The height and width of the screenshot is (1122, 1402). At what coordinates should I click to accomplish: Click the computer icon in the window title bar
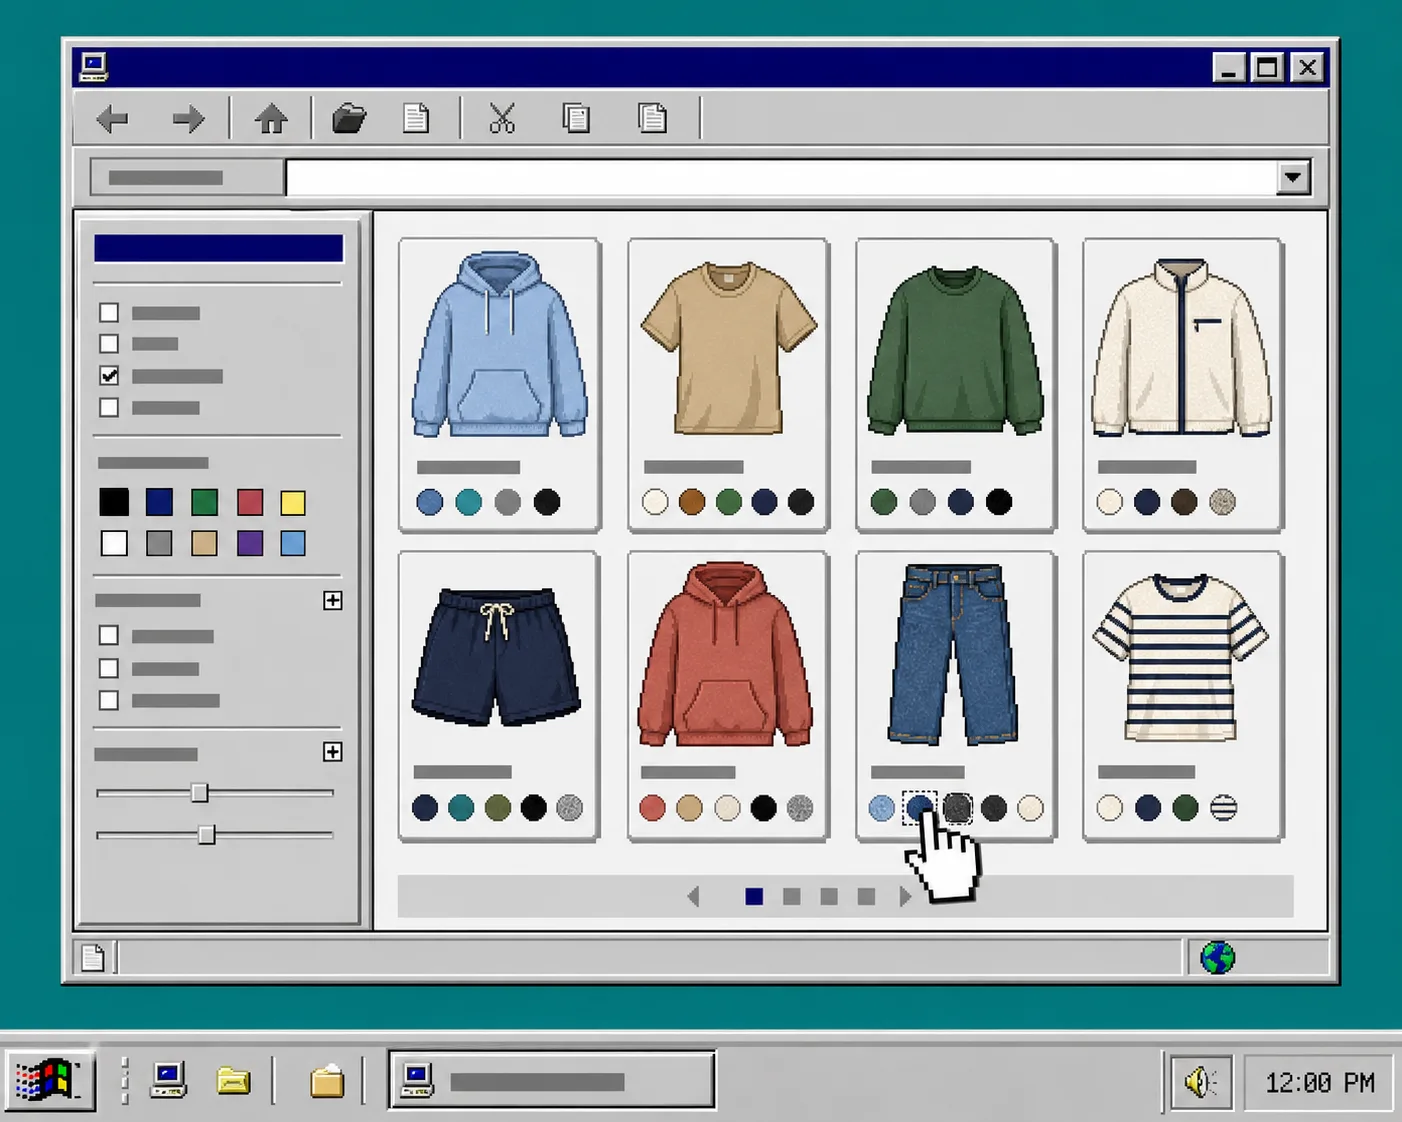click(94, 68)
